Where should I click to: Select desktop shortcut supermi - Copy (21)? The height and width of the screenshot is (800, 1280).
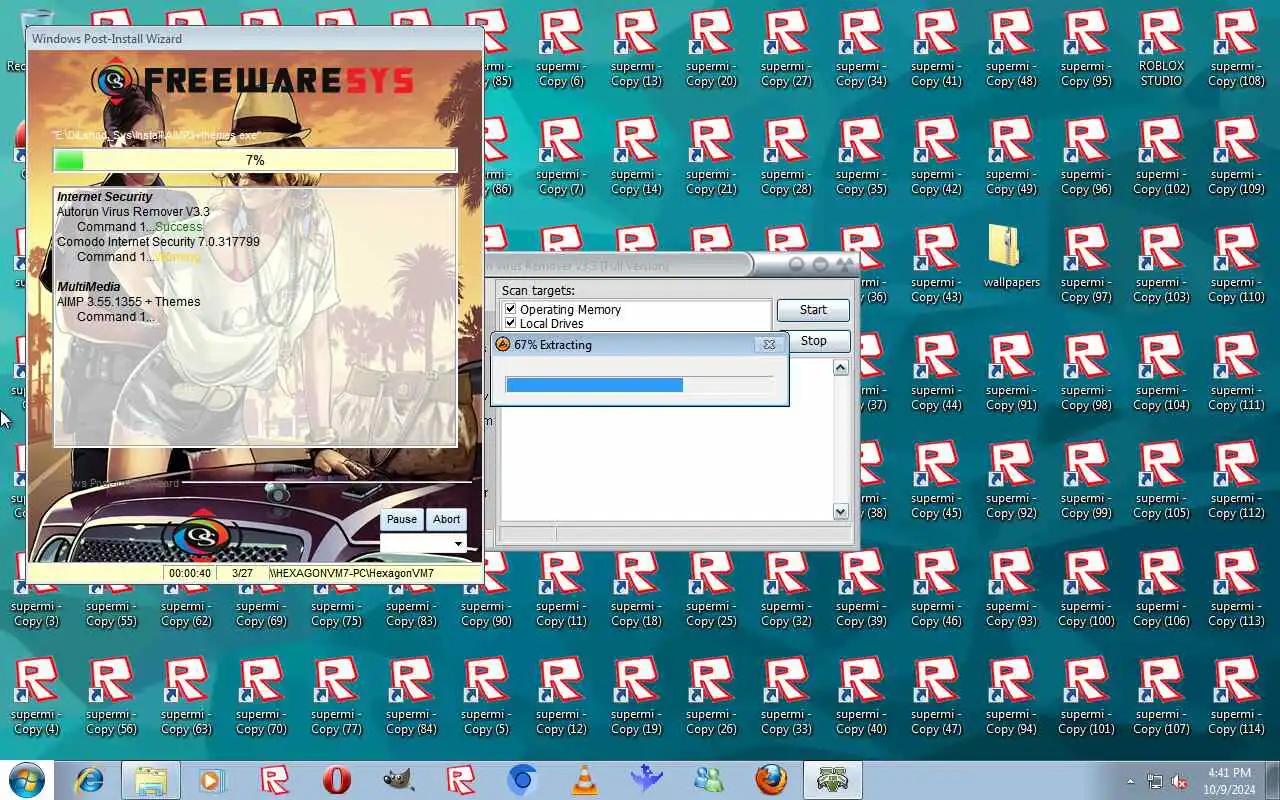tap(711, 156)
